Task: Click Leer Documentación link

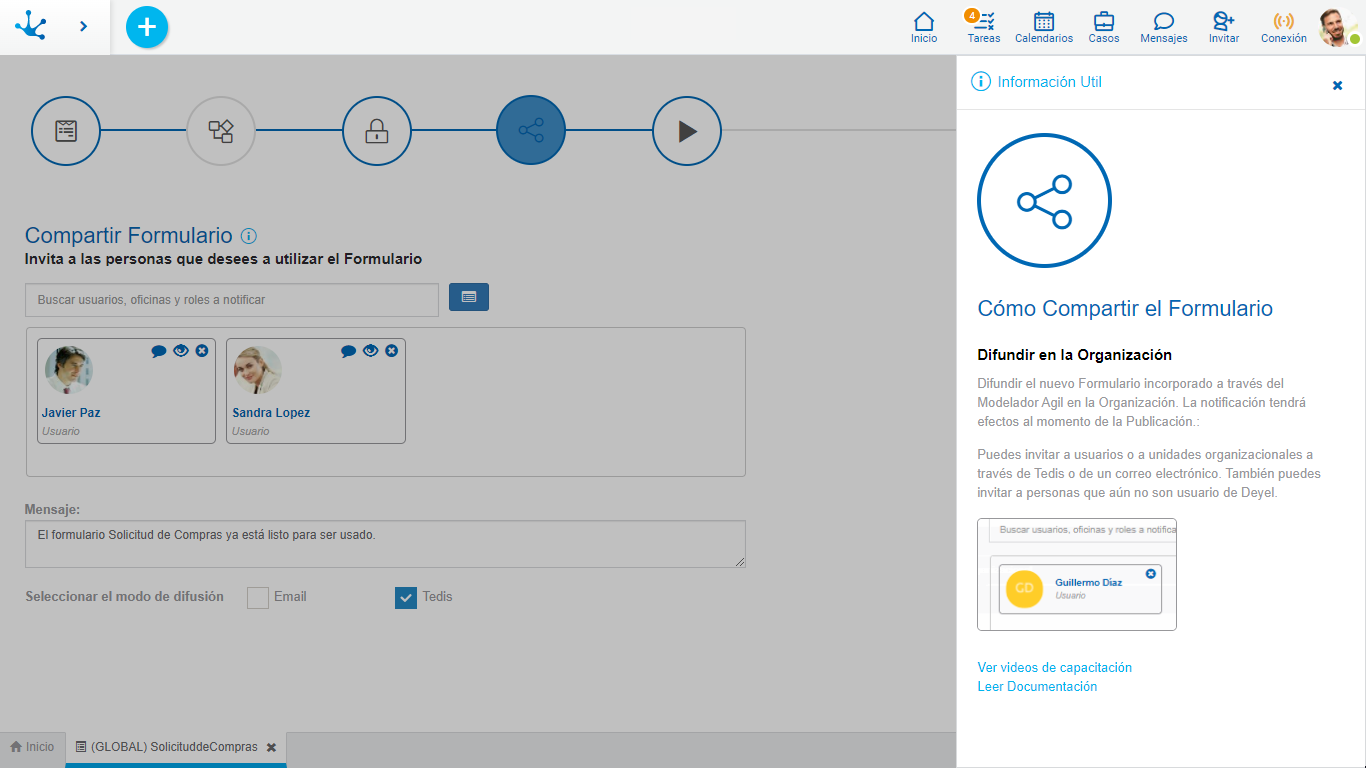Action: 1037,686
